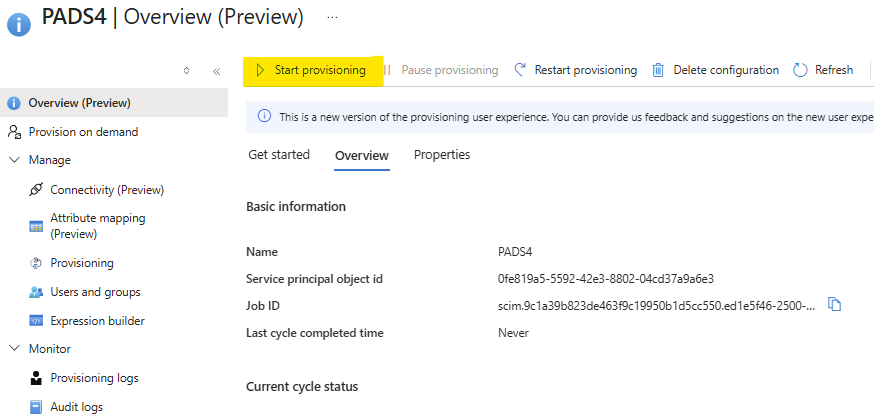
Task: Open Overview (Preview) in sidebar
Action: point(114,103)
